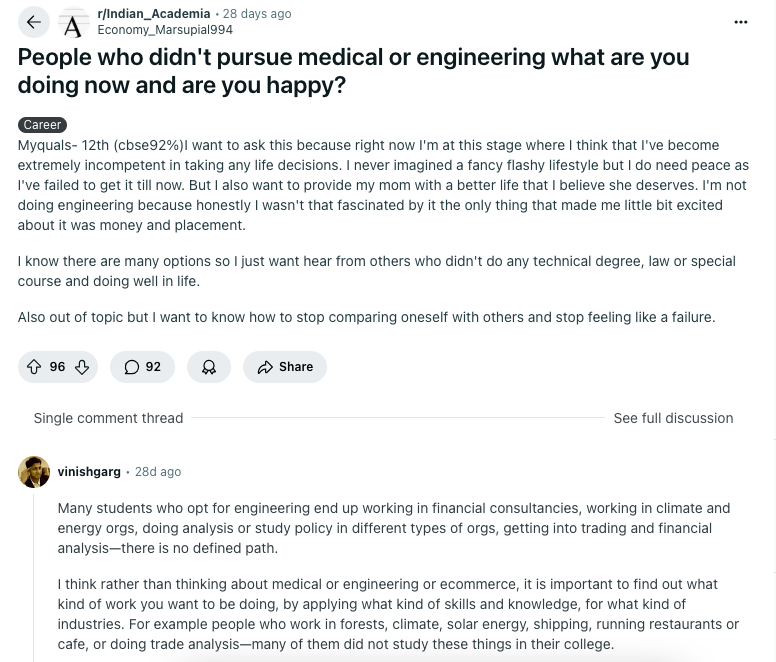Click the post vote count 96
Image resolution: width=776 pixels, height=662 pixels.
coord(57,367)
